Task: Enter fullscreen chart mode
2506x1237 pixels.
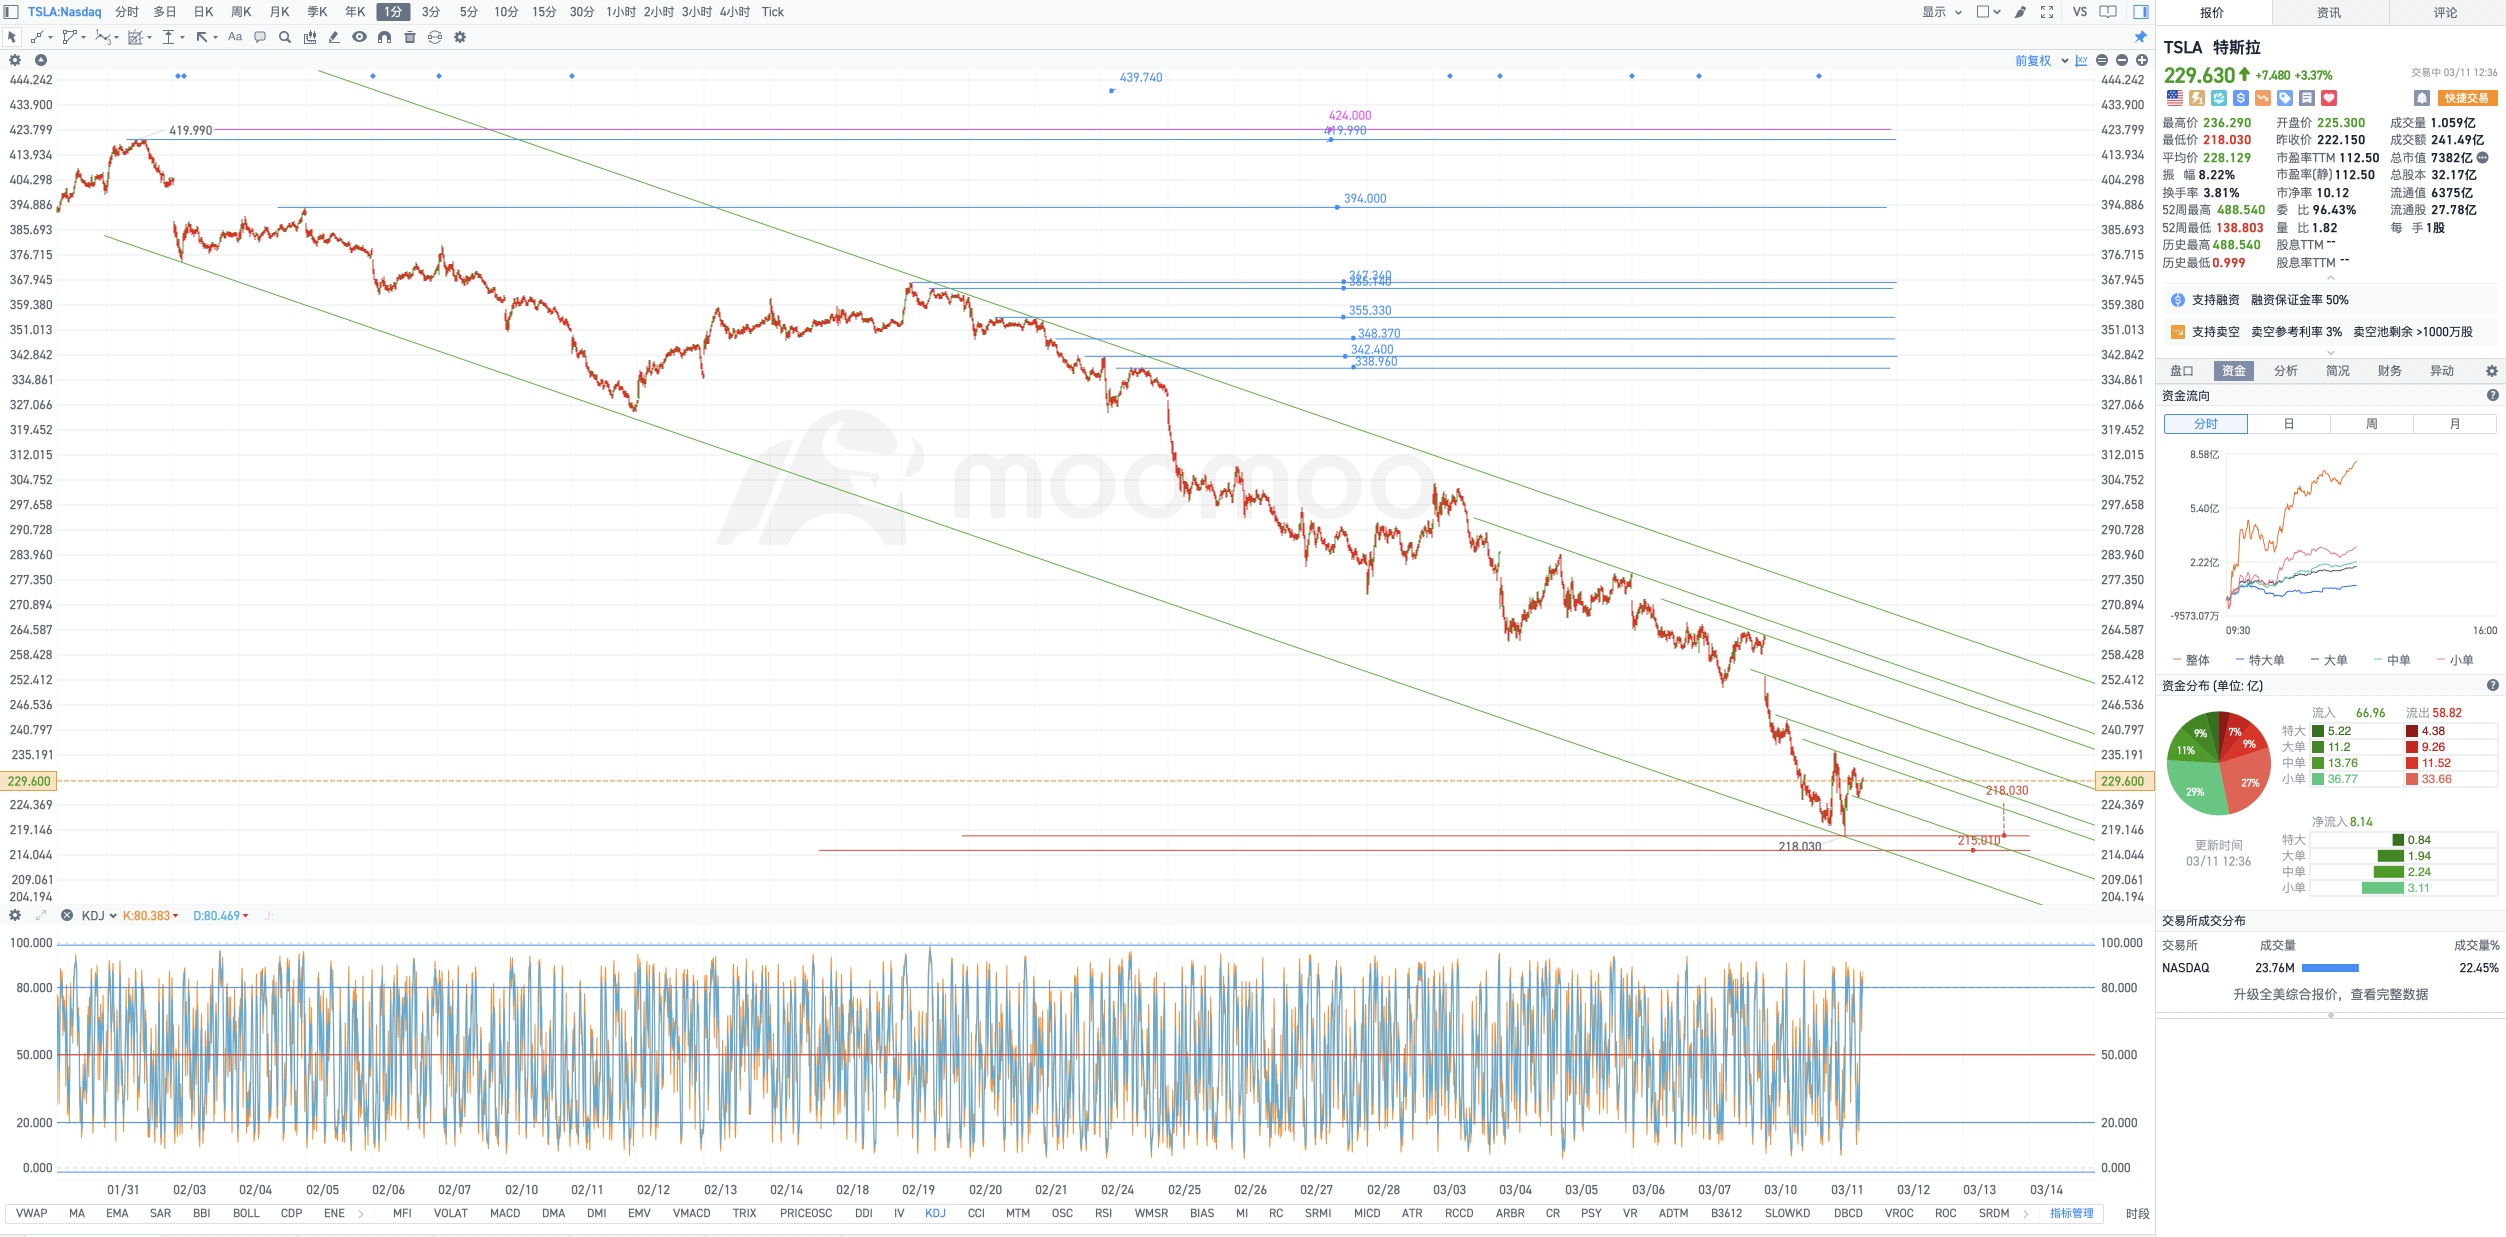Action: coord(2047,12)
